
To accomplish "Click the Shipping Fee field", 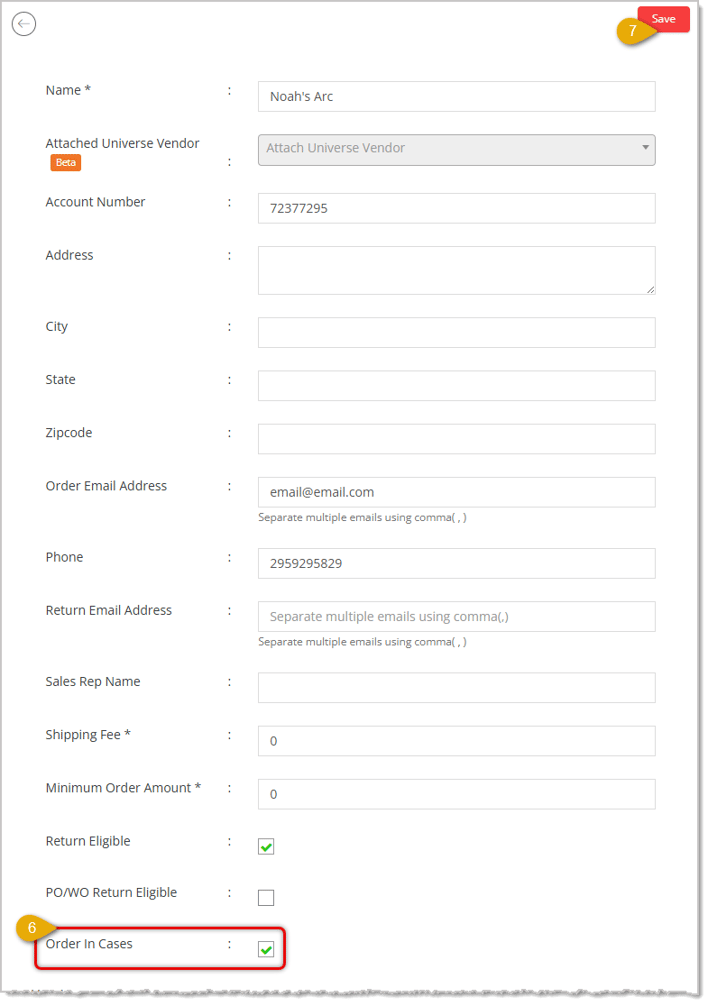I will [x=457, y=742].
